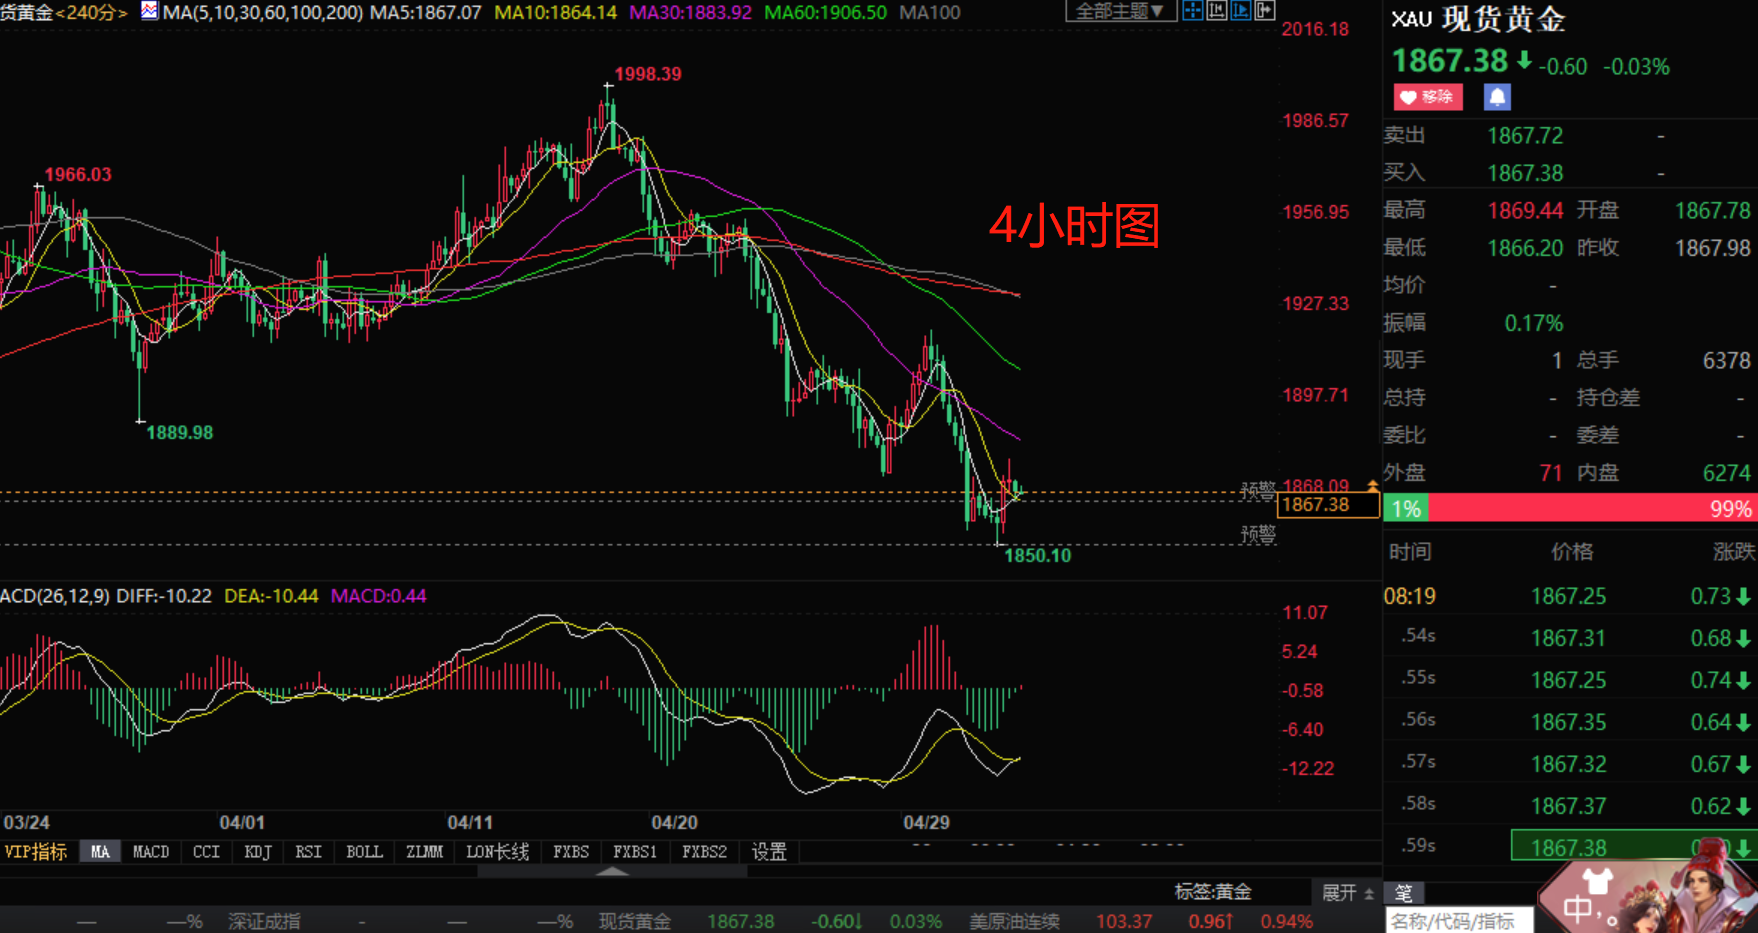The image size is (1758, 933).
Task: Click the MA10:1864.14 legend value
Action: [556, 13]
